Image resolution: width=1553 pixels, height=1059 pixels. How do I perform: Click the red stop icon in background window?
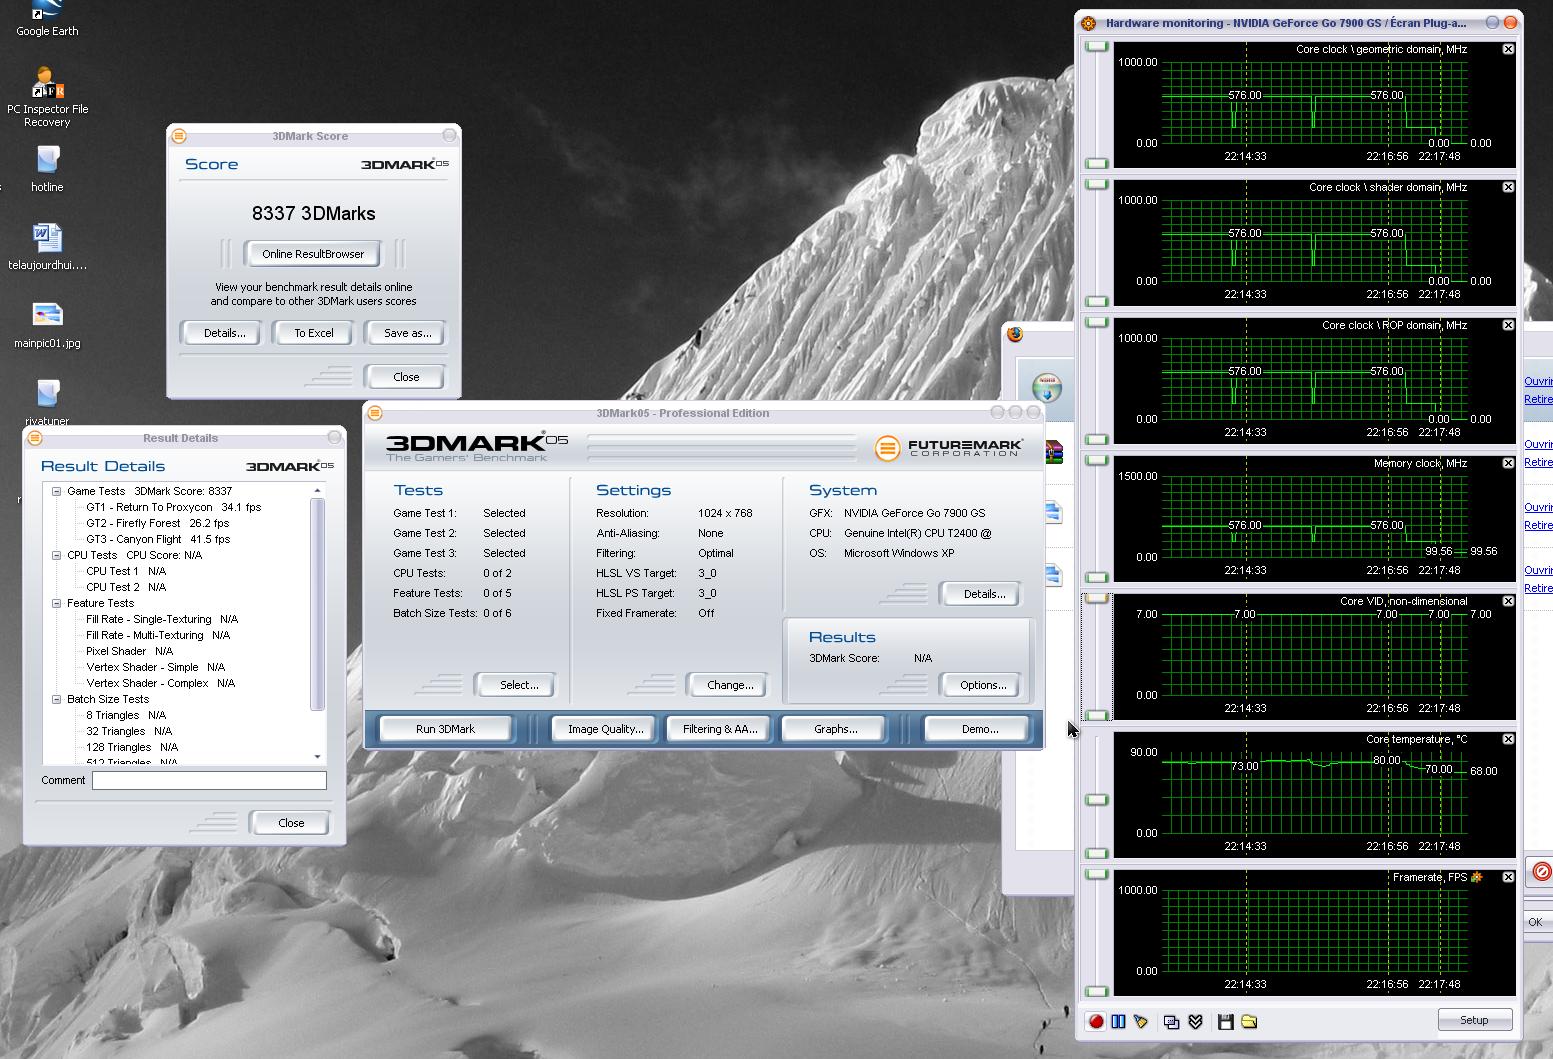pos(1541,871)
